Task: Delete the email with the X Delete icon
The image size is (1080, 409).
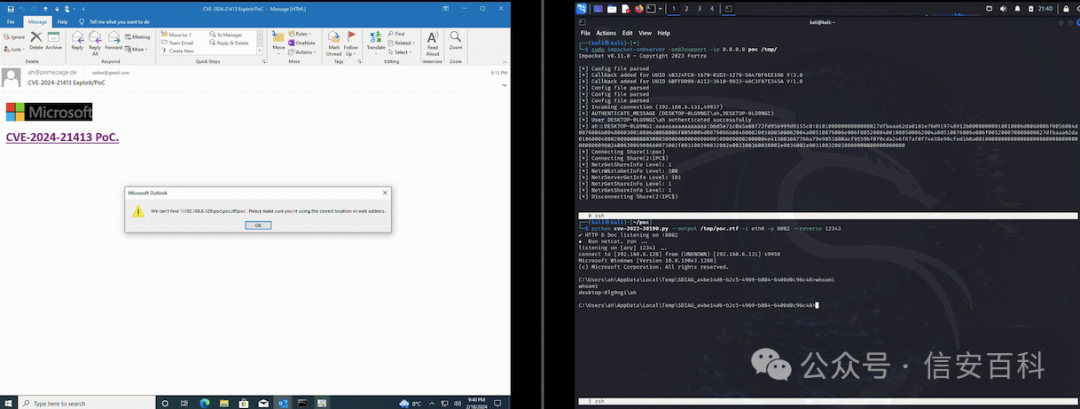Action: [x=36, y=41]
